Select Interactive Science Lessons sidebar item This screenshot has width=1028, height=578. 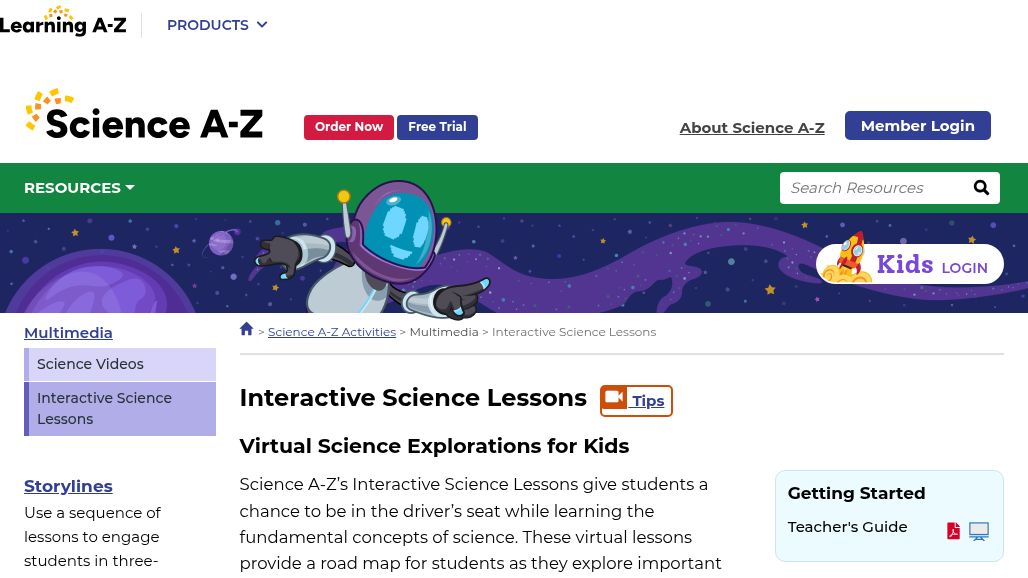click(x=104, y=408)
